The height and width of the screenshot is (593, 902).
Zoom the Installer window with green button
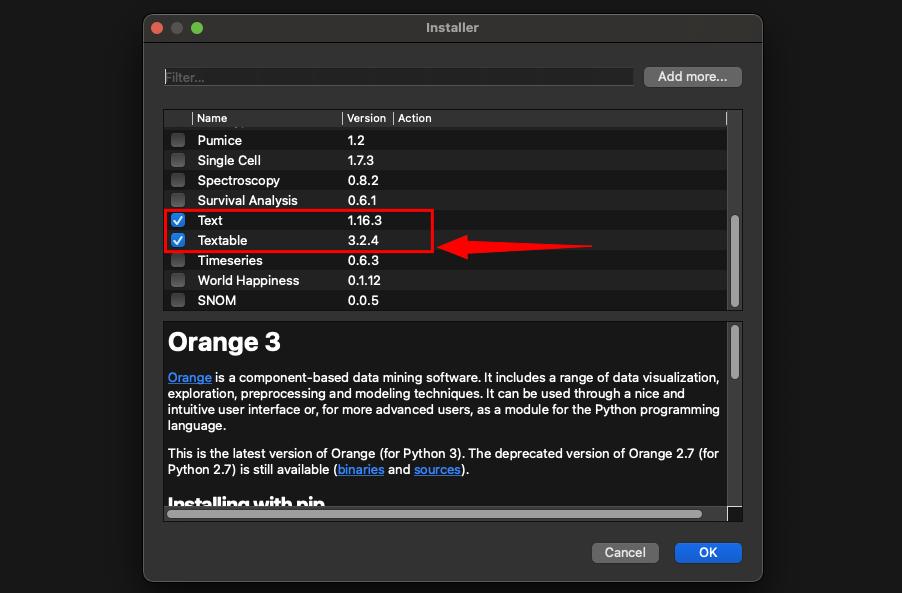[197, 28]
